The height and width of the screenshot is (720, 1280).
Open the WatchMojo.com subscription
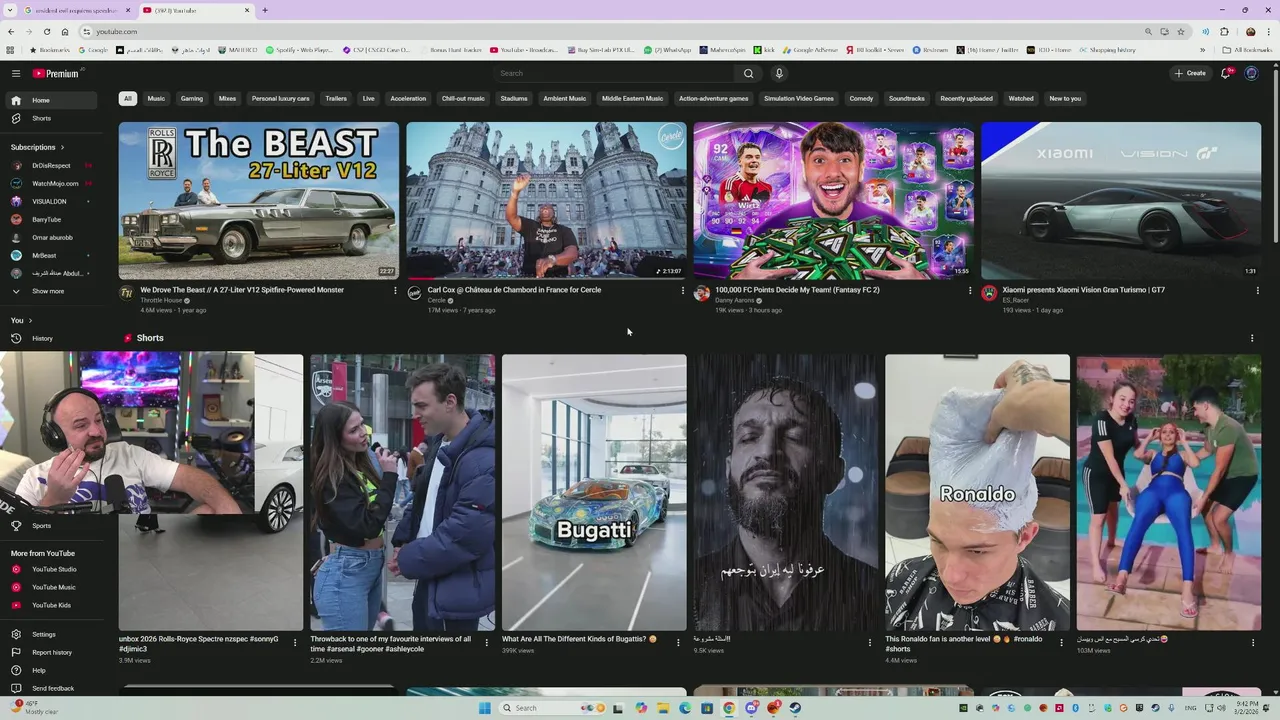point(50,183)
